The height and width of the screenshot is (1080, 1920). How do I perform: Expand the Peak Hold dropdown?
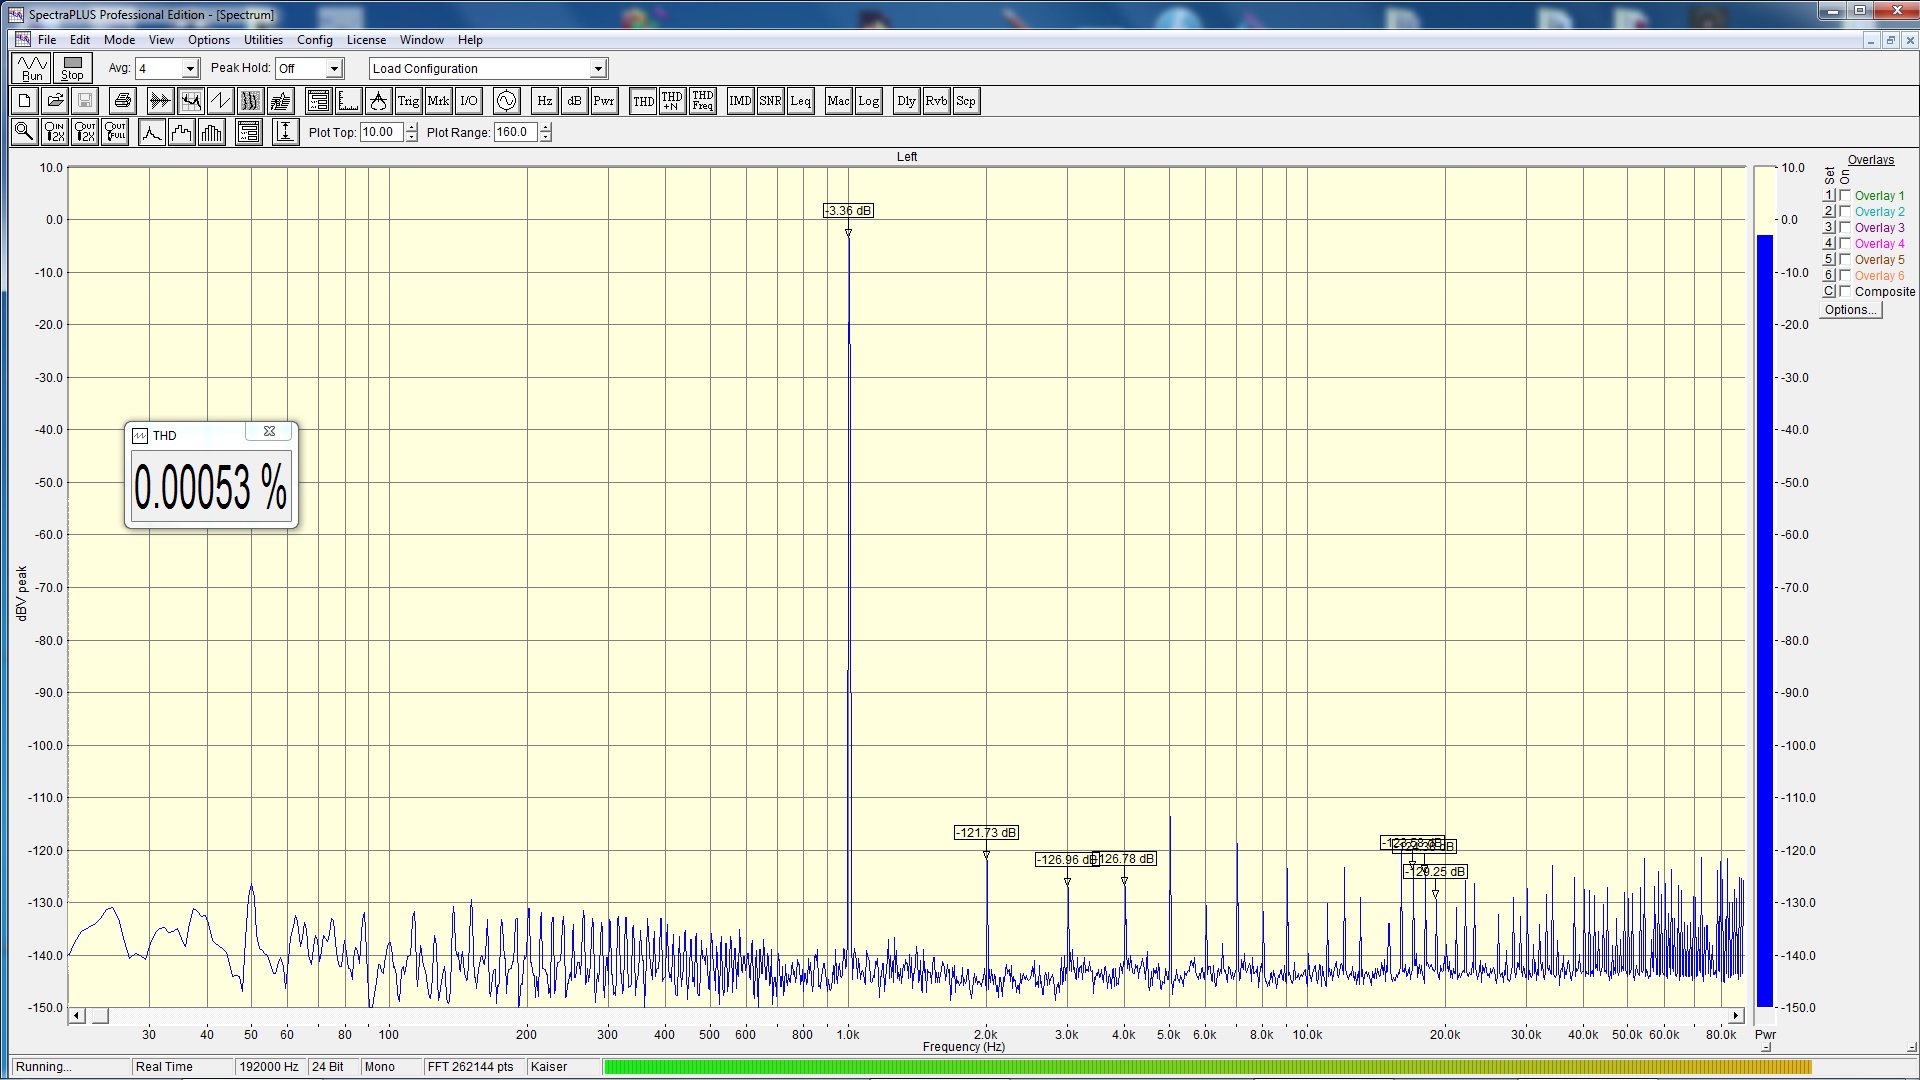click(x=334, y=69)
